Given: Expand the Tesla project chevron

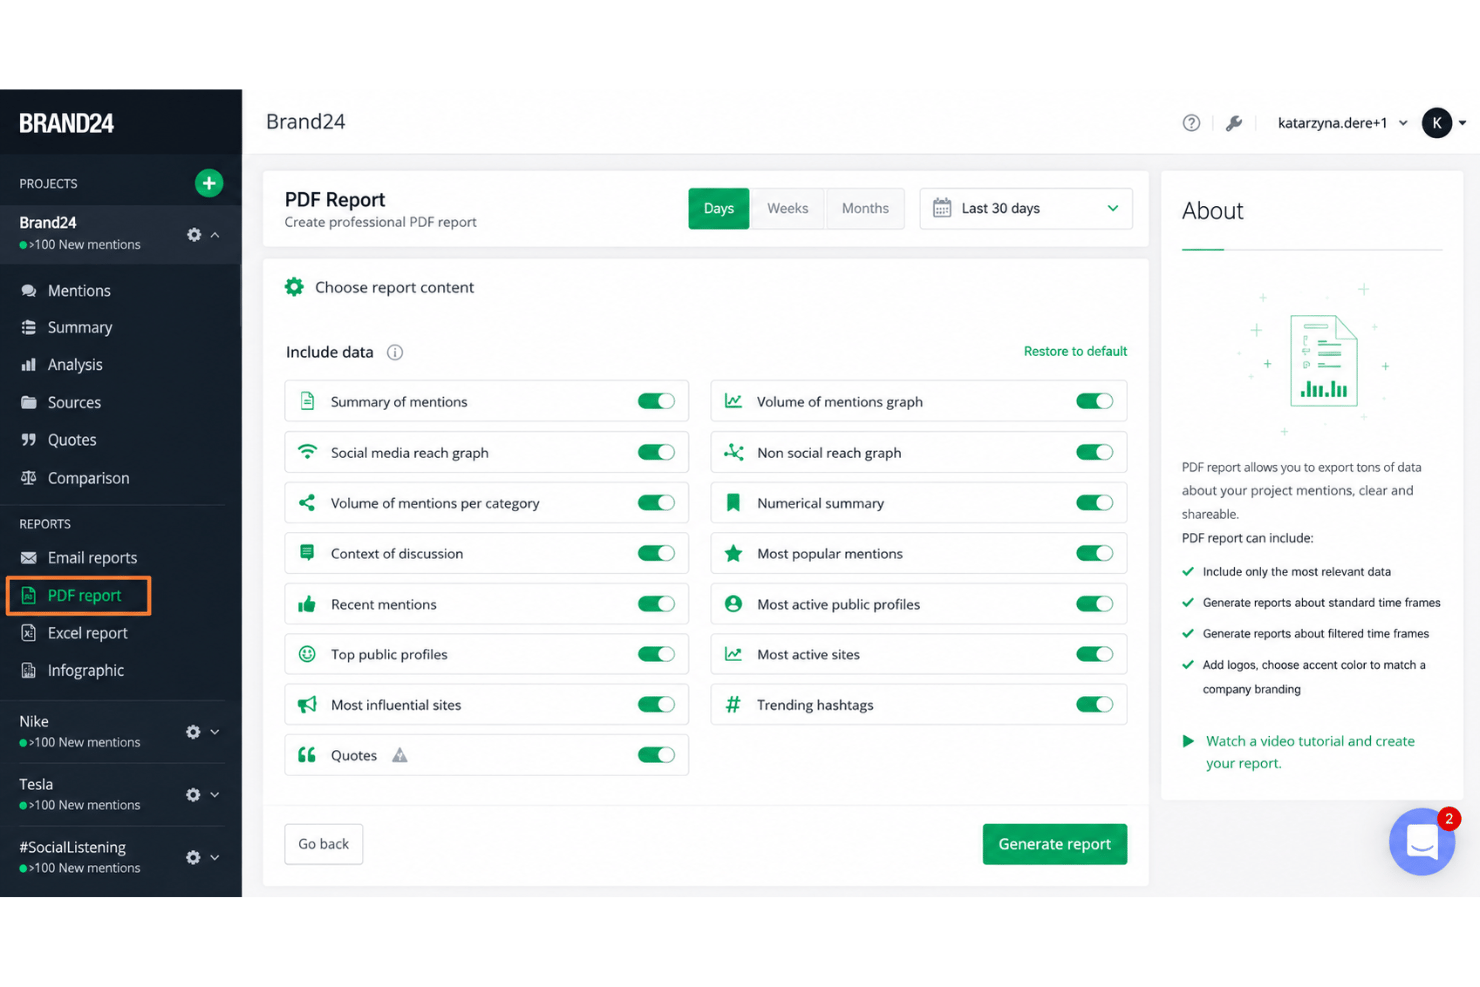Looking at the screenshot, I should 215,795.
